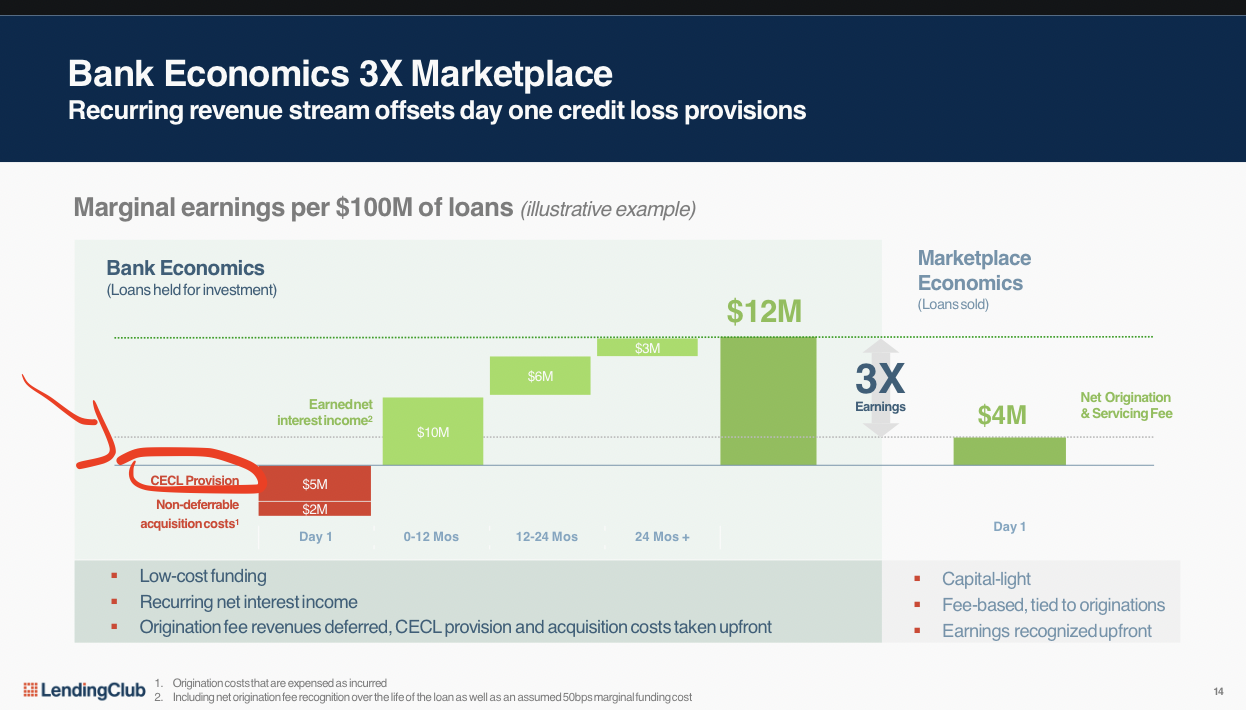
Task: Click the "Marketplace Economics" section heading
Action: 974,270
